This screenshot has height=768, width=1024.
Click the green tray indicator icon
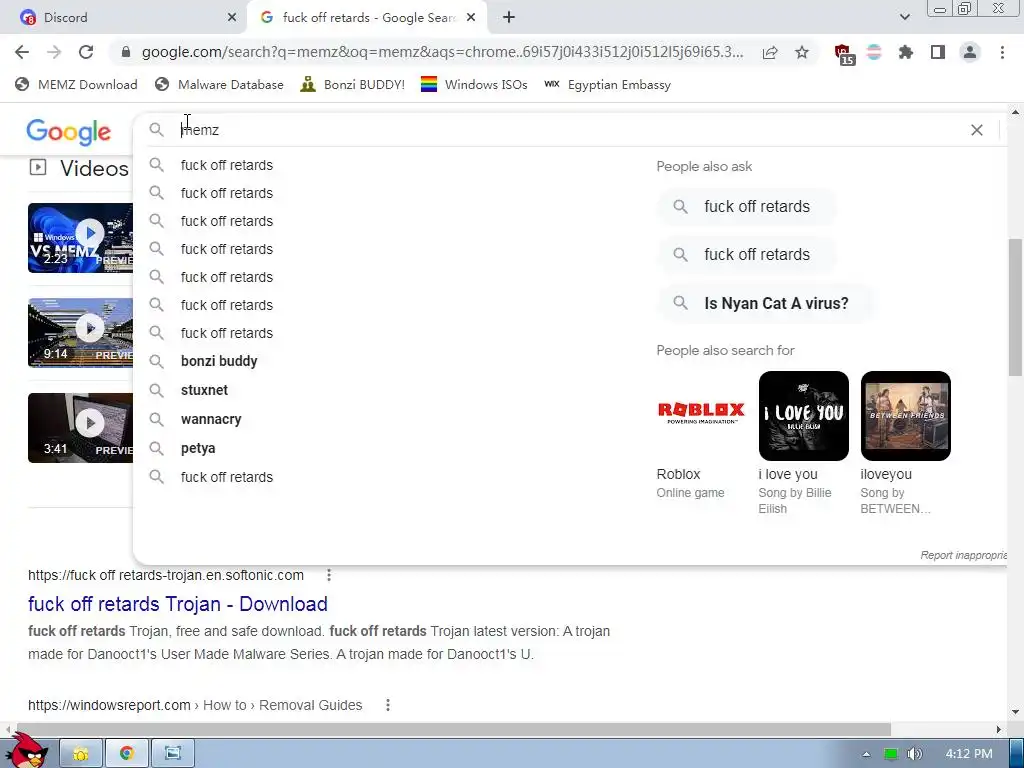[x=891, y=754]
